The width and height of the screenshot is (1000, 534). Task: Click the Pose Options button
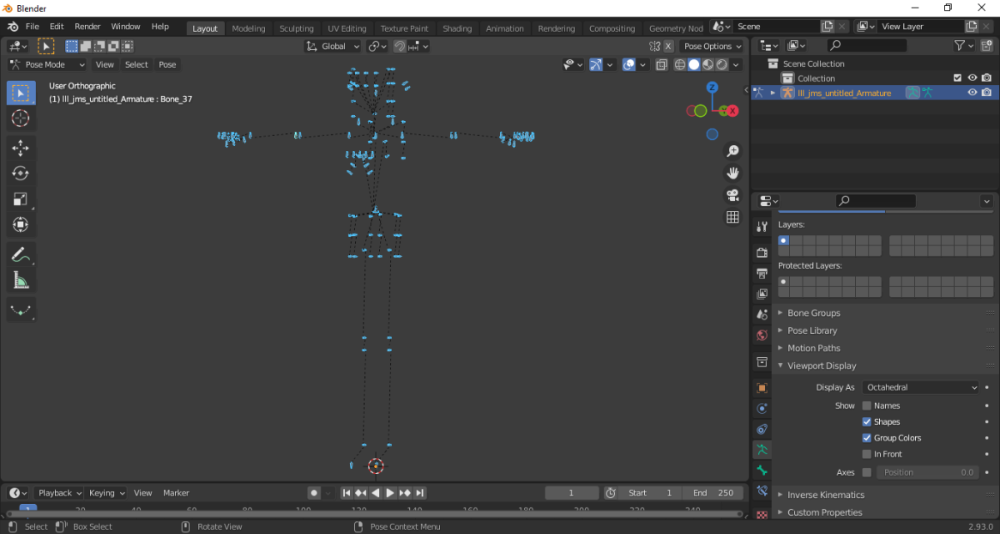(x=712, y=46)
